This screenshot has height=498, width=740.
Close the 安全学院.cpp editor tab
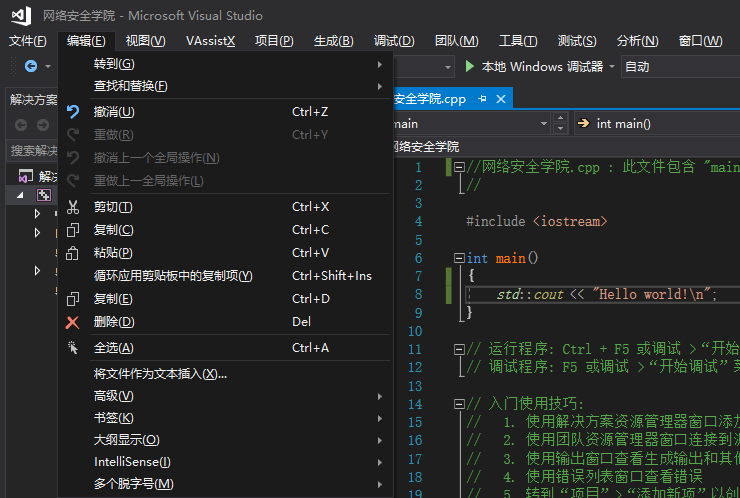pyautogui.click(x=501, y=99)
